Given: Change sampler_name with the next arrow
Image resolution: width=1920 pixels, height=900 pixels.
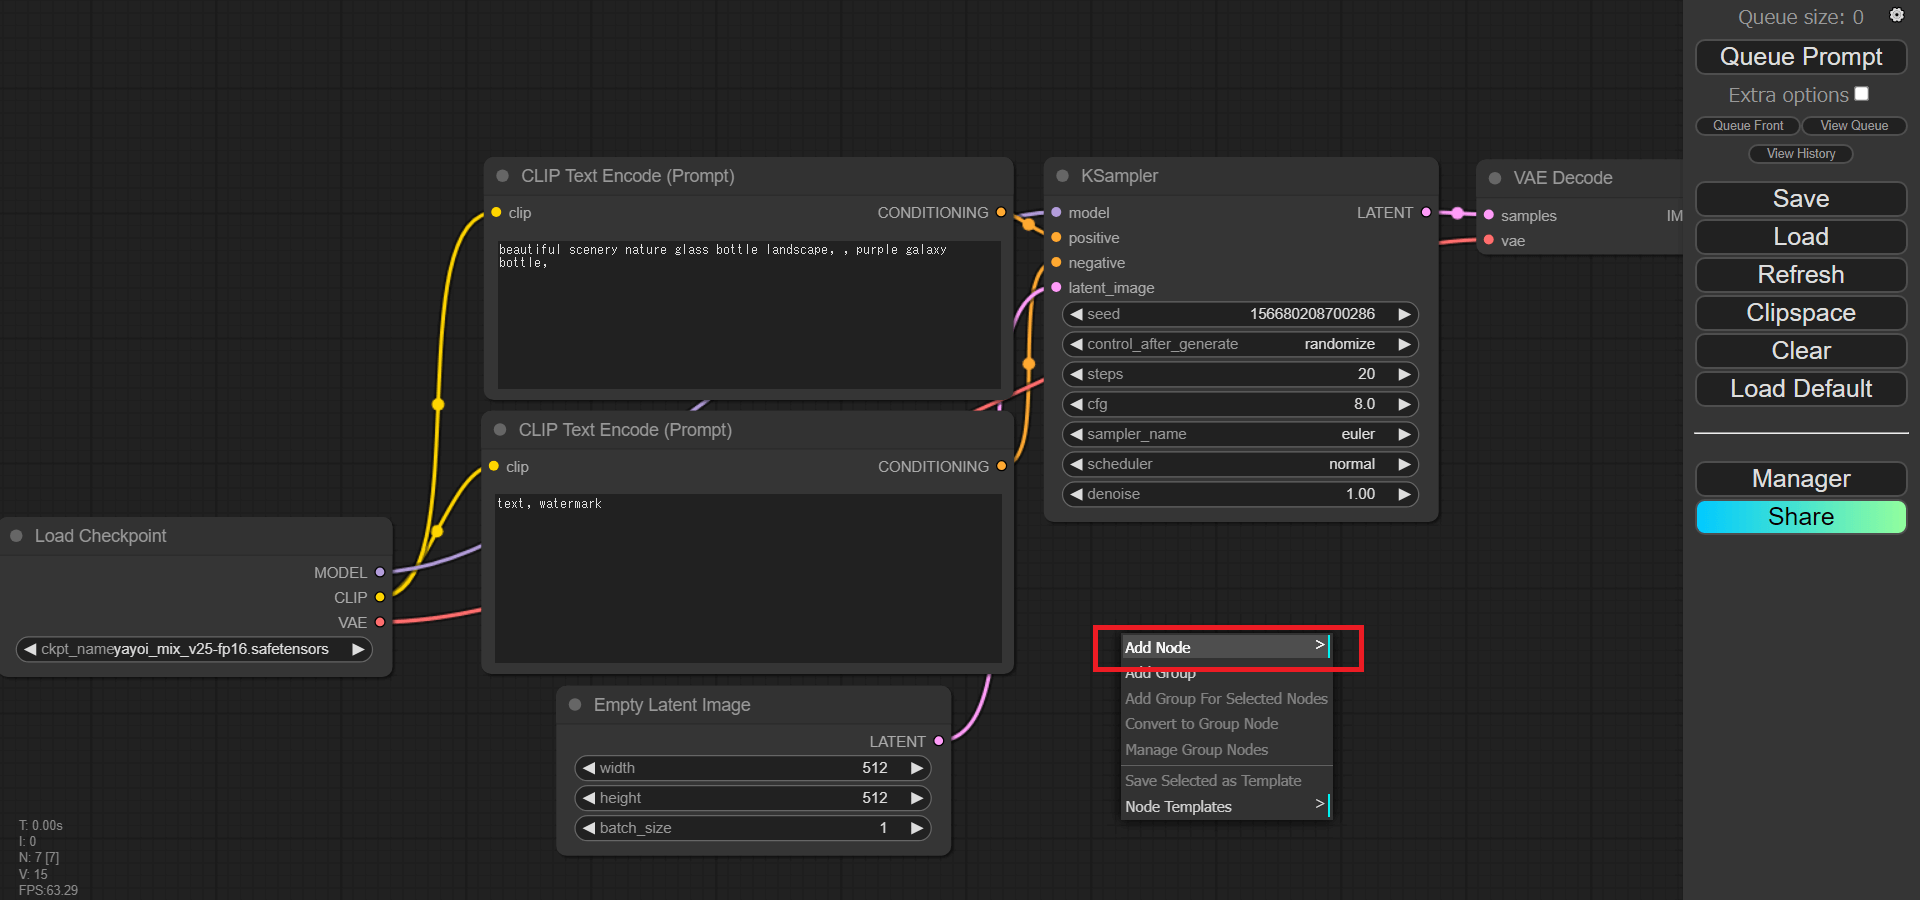Looking at the screenshot, I should pyautogui.click(x=1404, y=434).
